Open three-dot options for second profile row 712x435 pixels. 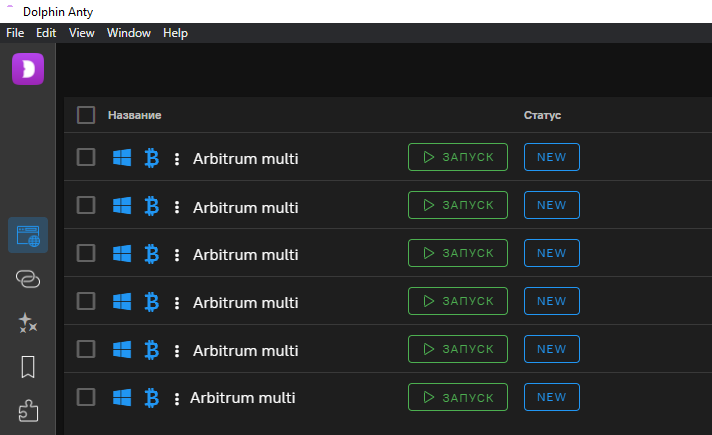point(177,207)
